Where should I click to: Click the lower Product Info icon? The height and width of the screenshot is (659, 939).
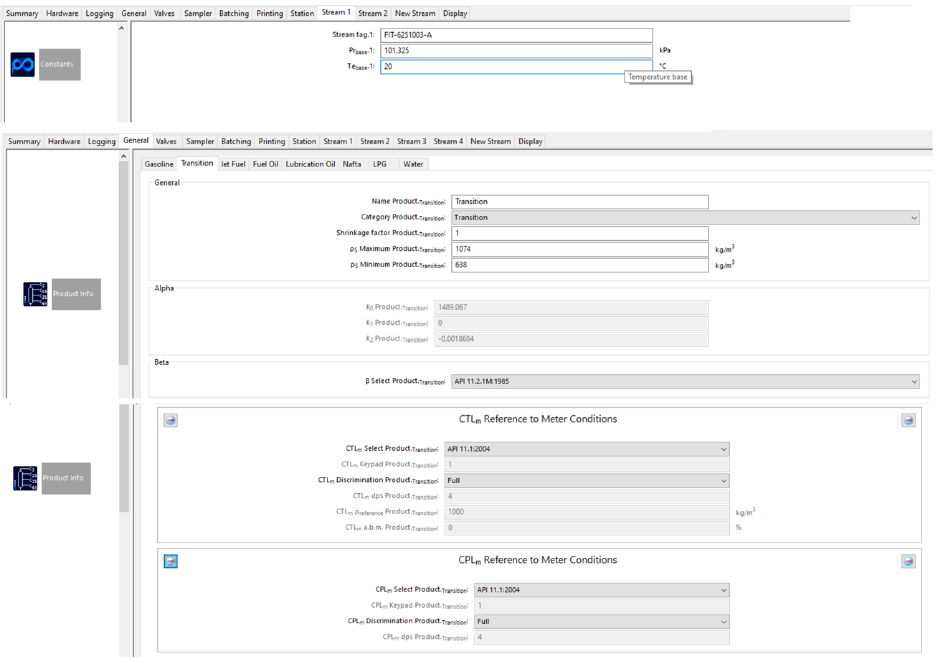point(25,478)
